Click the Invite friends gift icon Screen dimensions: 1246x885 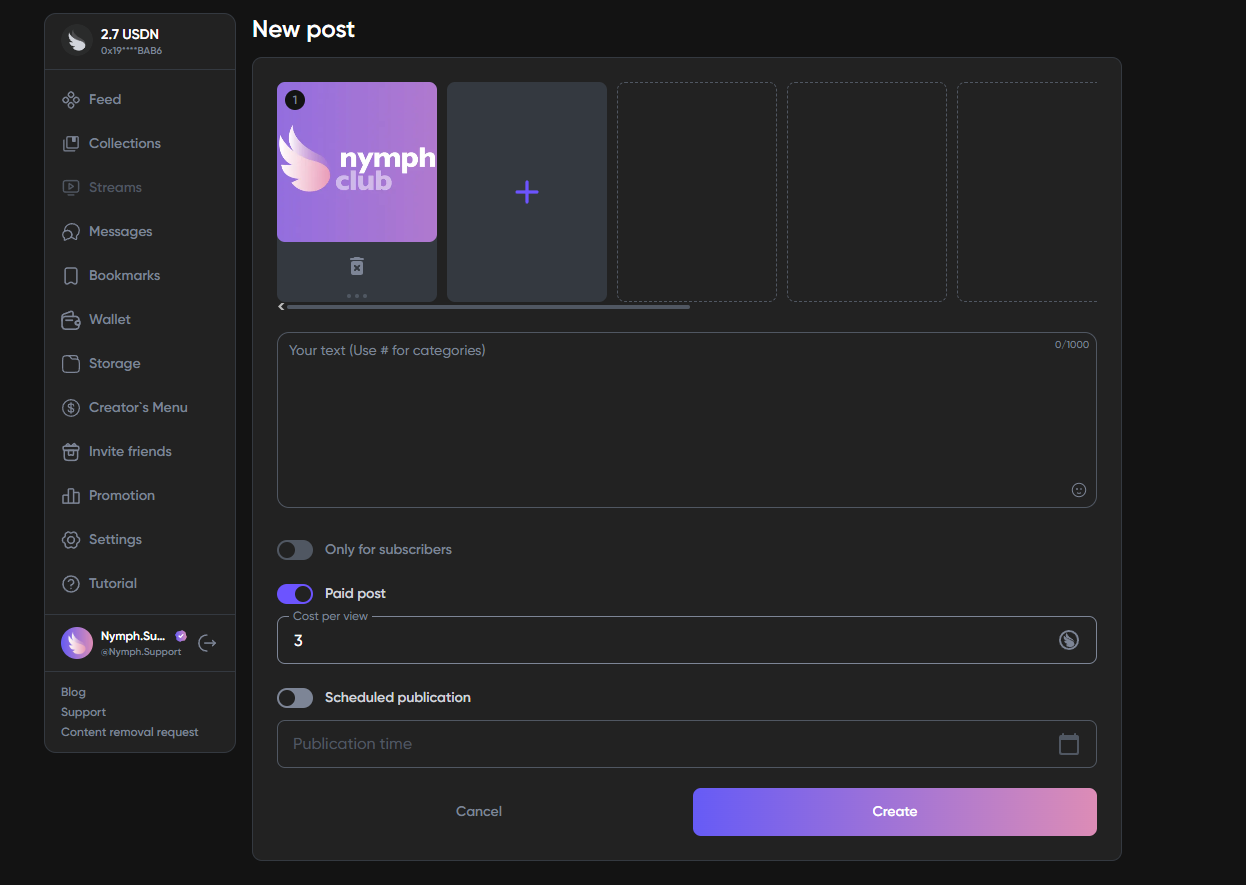[71, 451]
